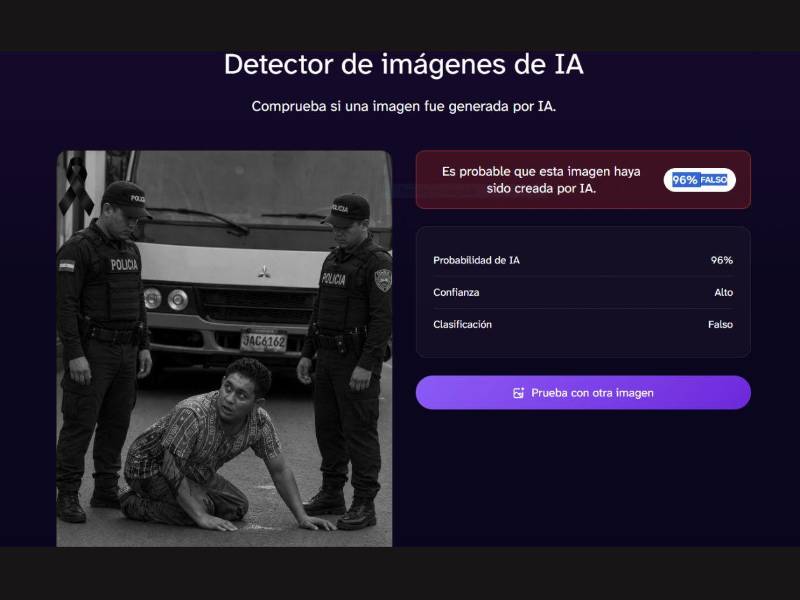The height and width of the screenshot is (600, 800).
Task: Click 'Comprueba si una imagen fue generada por IA.'
Action: [x=404, y=106]
